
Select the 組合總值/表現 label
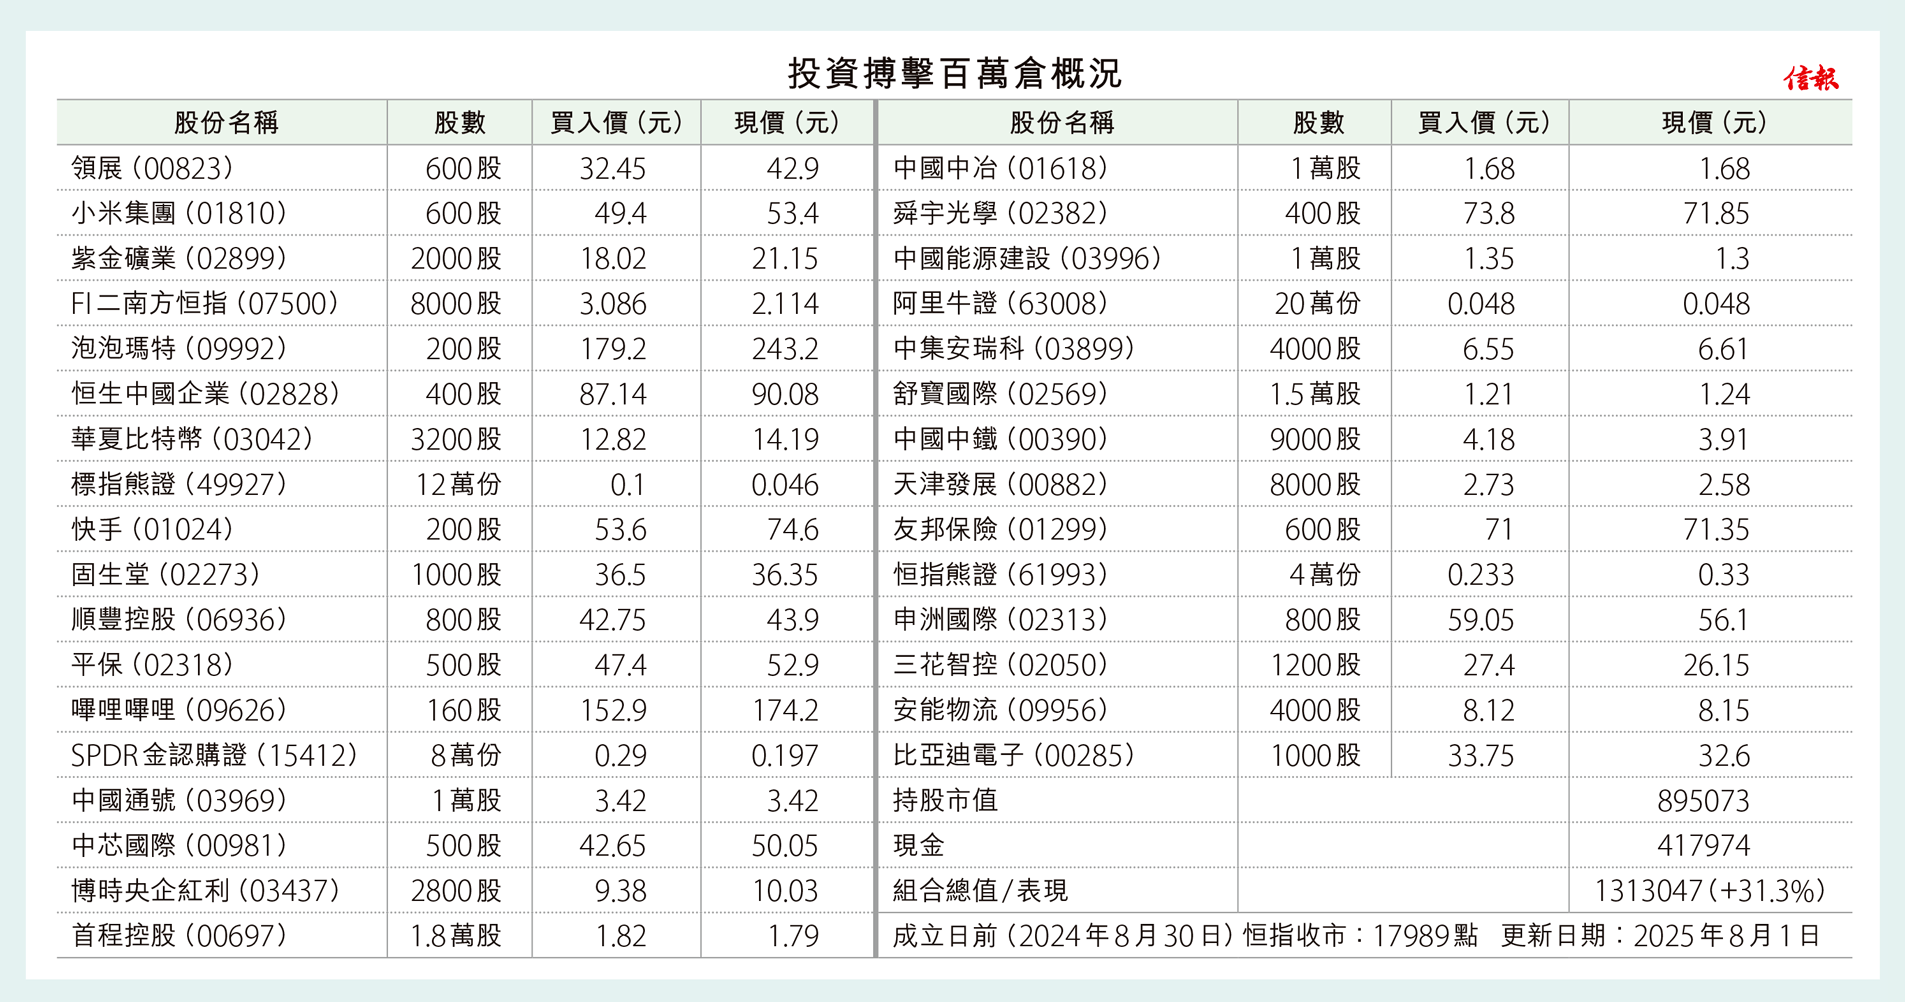[x=979, y=890]
